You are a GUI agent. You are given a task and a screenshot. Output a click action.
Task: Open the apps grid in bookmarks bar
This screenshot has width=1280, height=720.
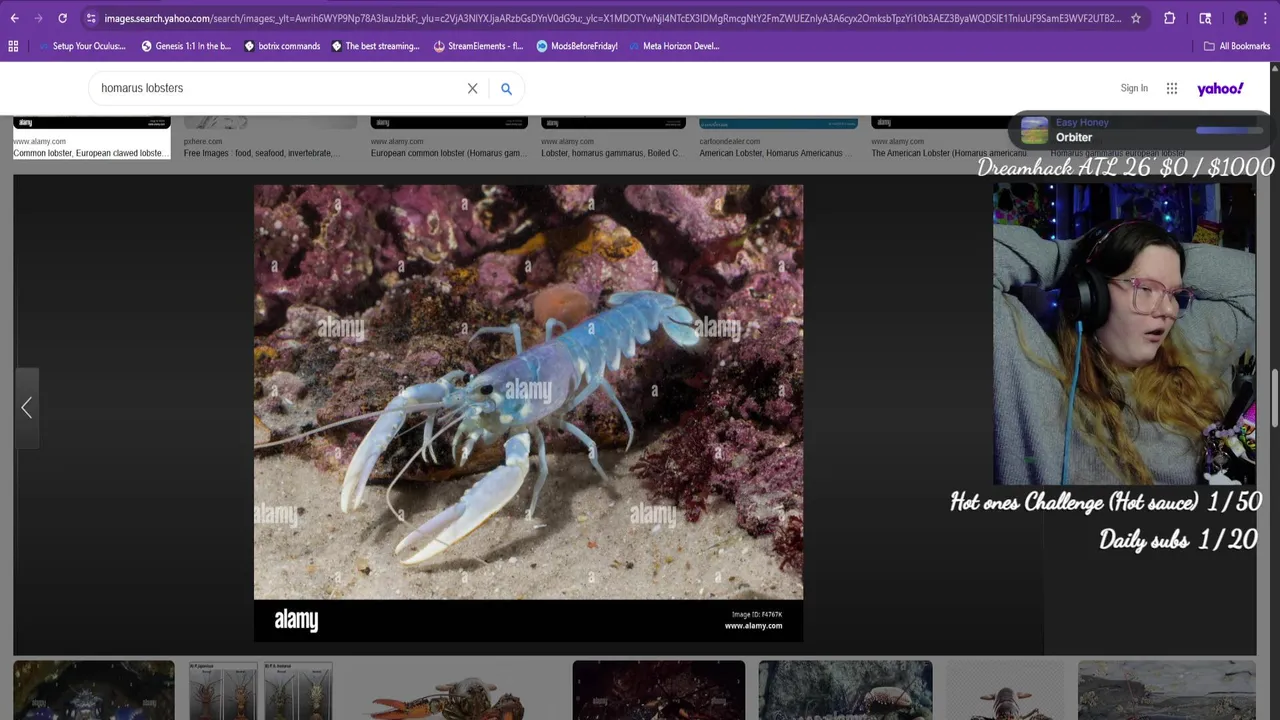[x=13, y=46]
